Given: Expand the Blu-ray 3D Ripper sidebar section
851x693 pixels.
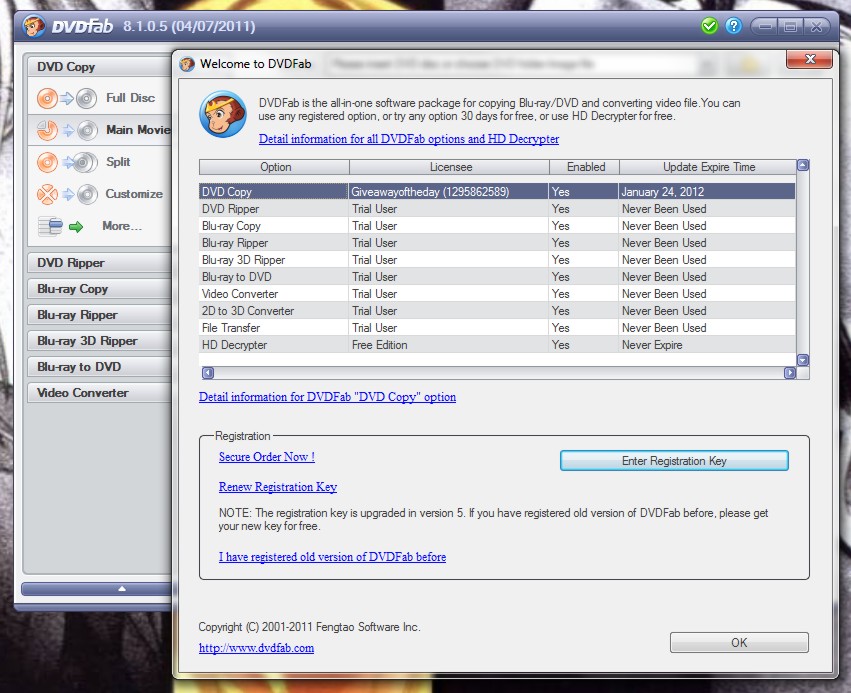Looking at the screenshot, I should 100,341.
